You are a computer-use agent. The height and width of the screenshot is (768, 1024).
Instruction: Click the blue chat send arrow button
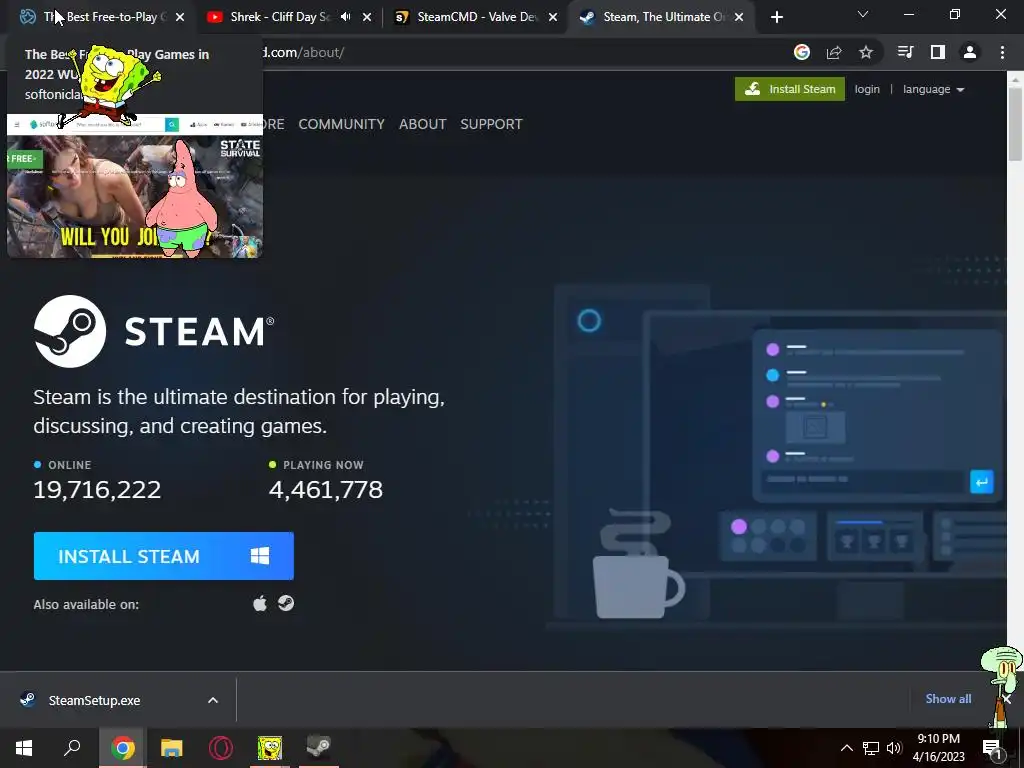(x=982, y=483)
